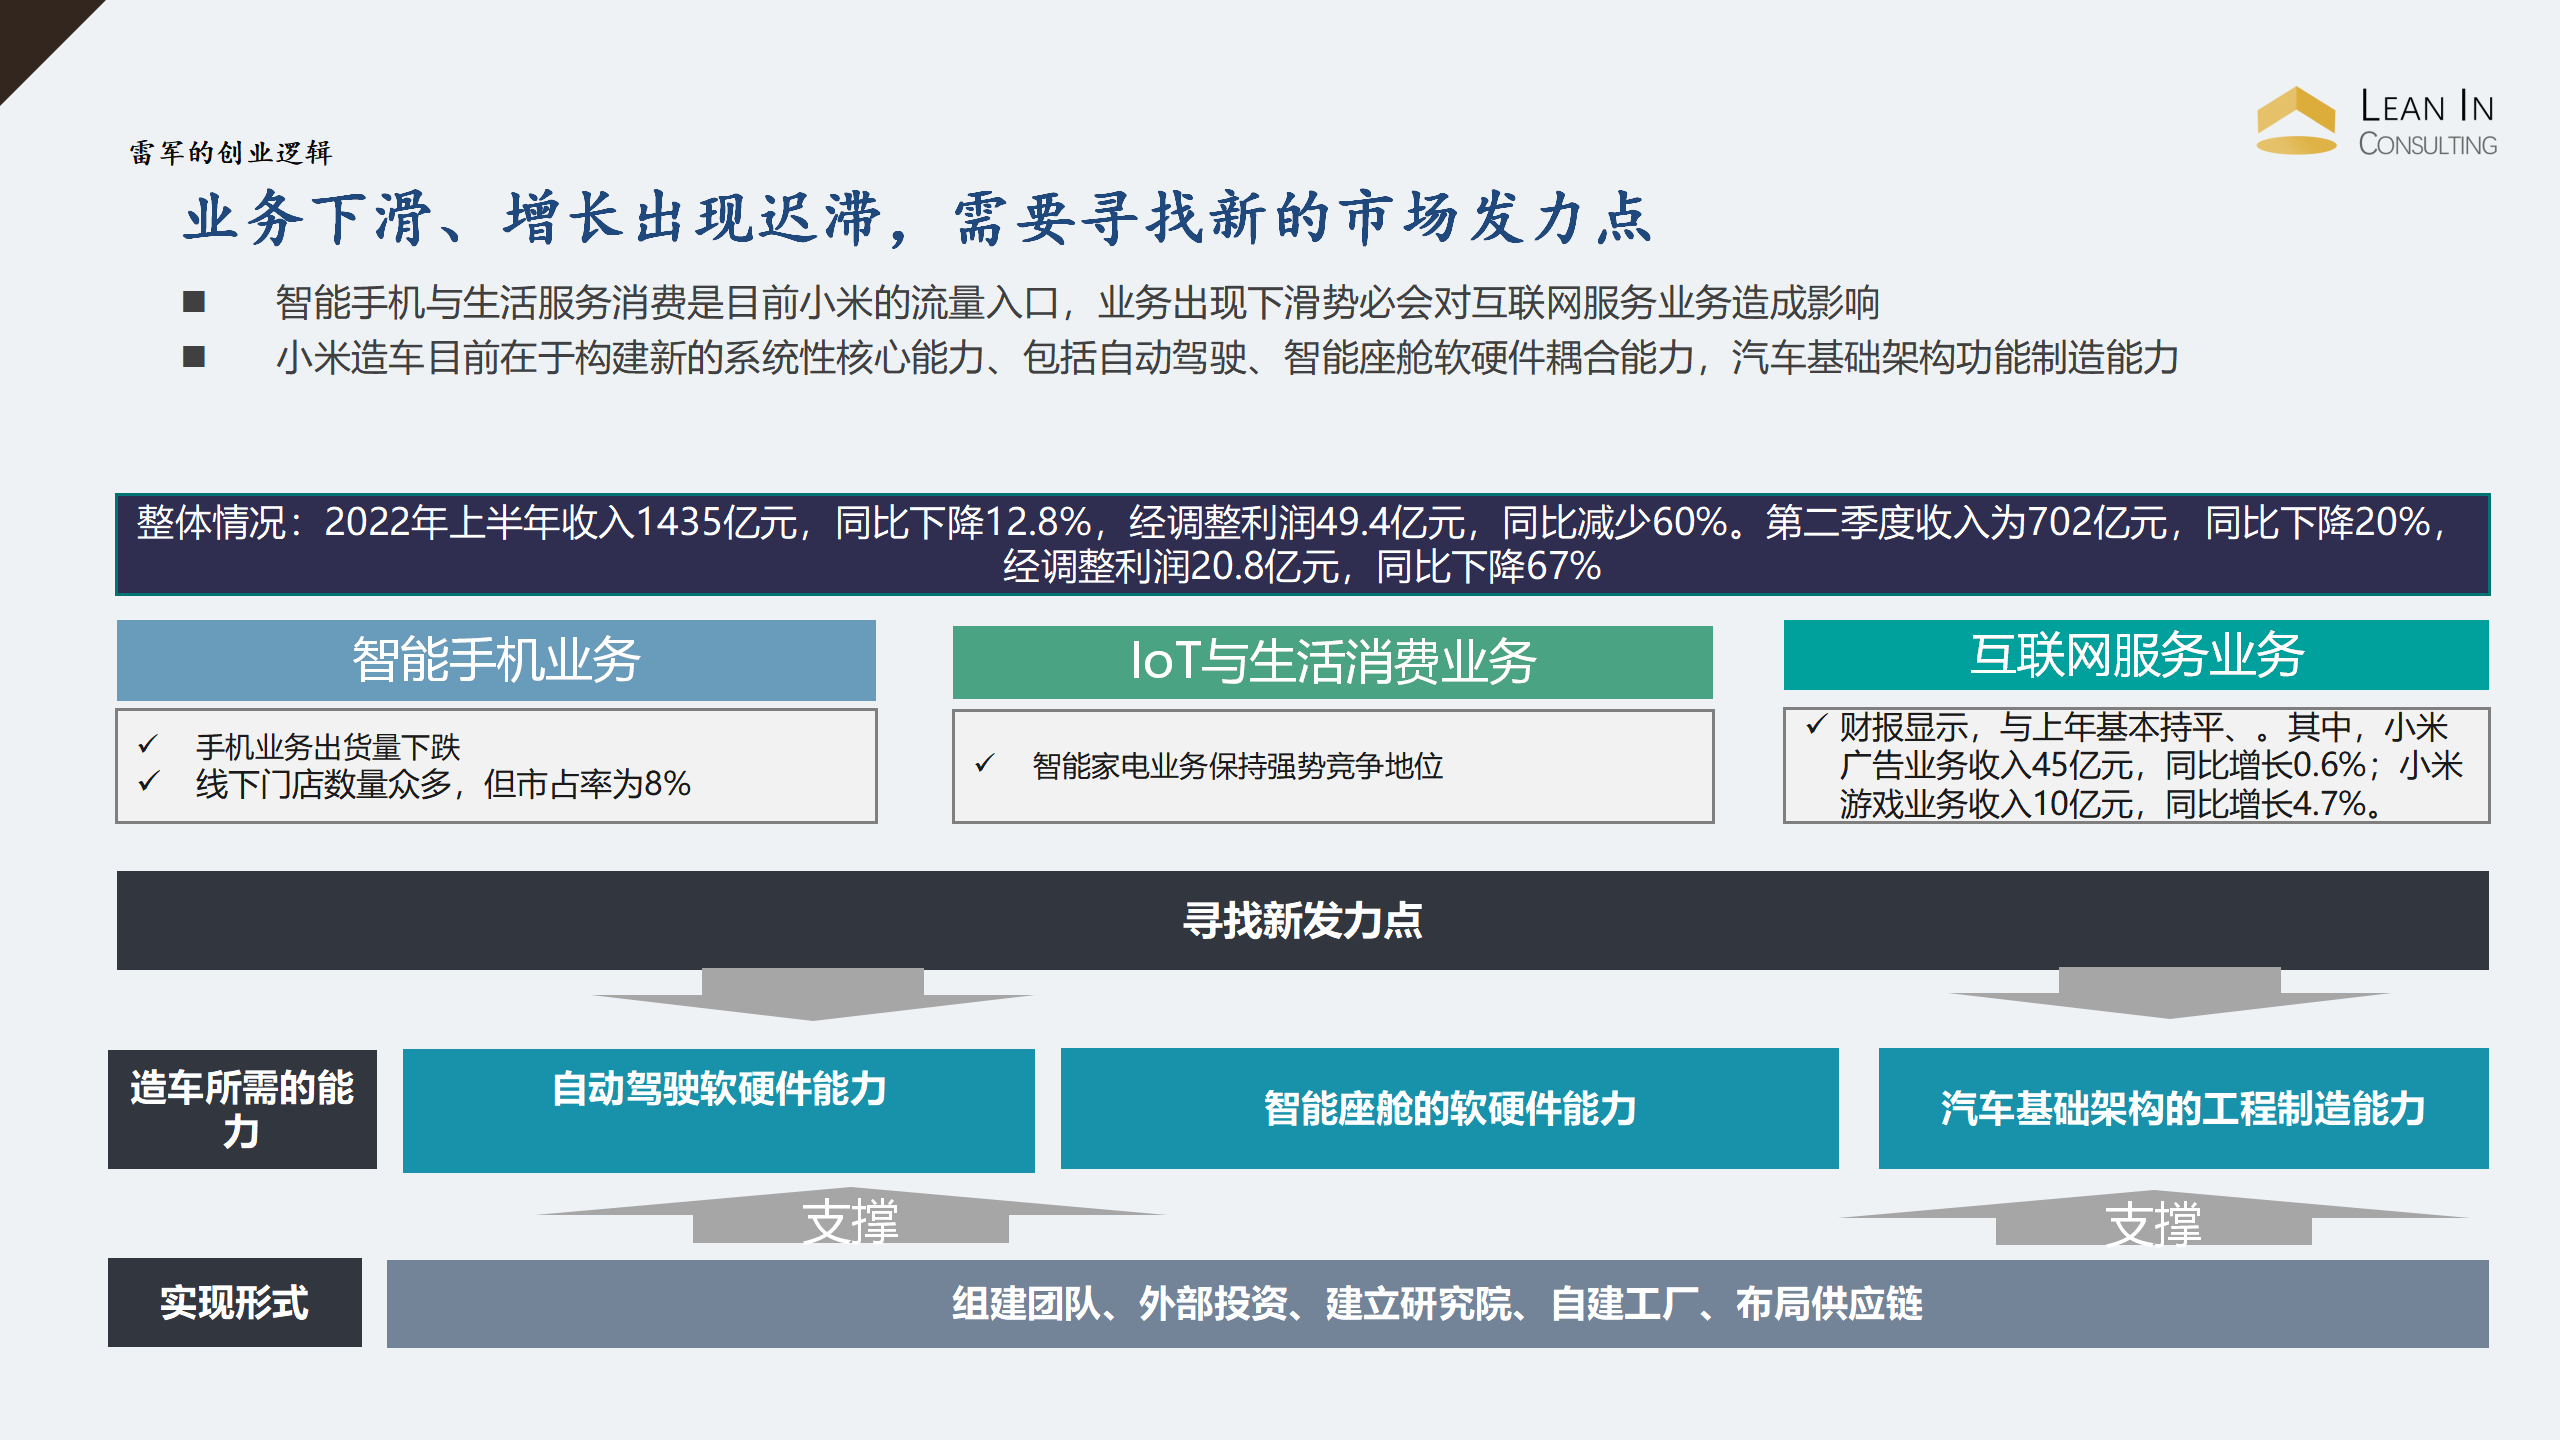The width and height of the screenshot is (2560, 1440).
Task: Click the Lean In Consulting logo
Action: [2376, 121]
